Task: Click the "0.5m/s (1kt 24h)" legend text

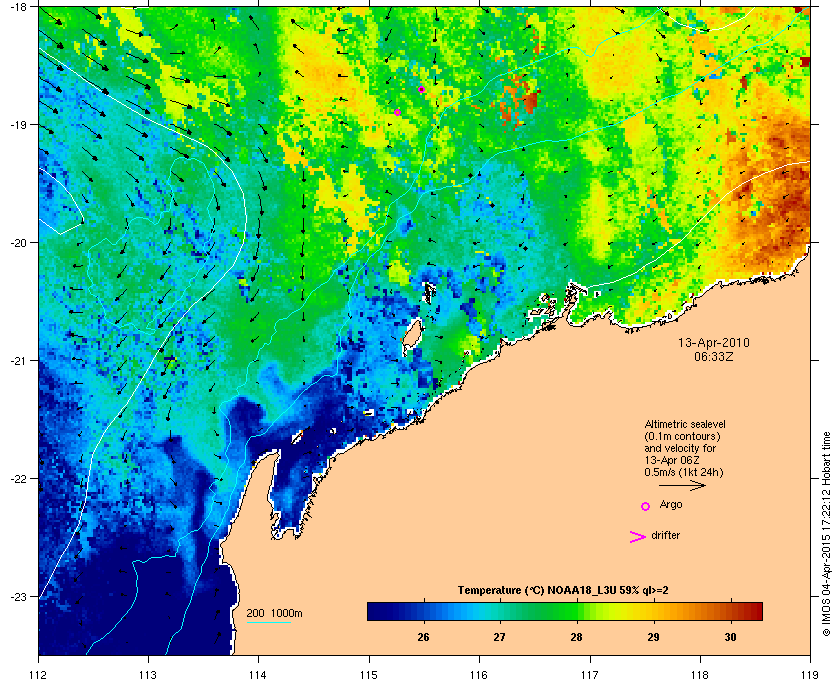Action: [x=684, y=473]
